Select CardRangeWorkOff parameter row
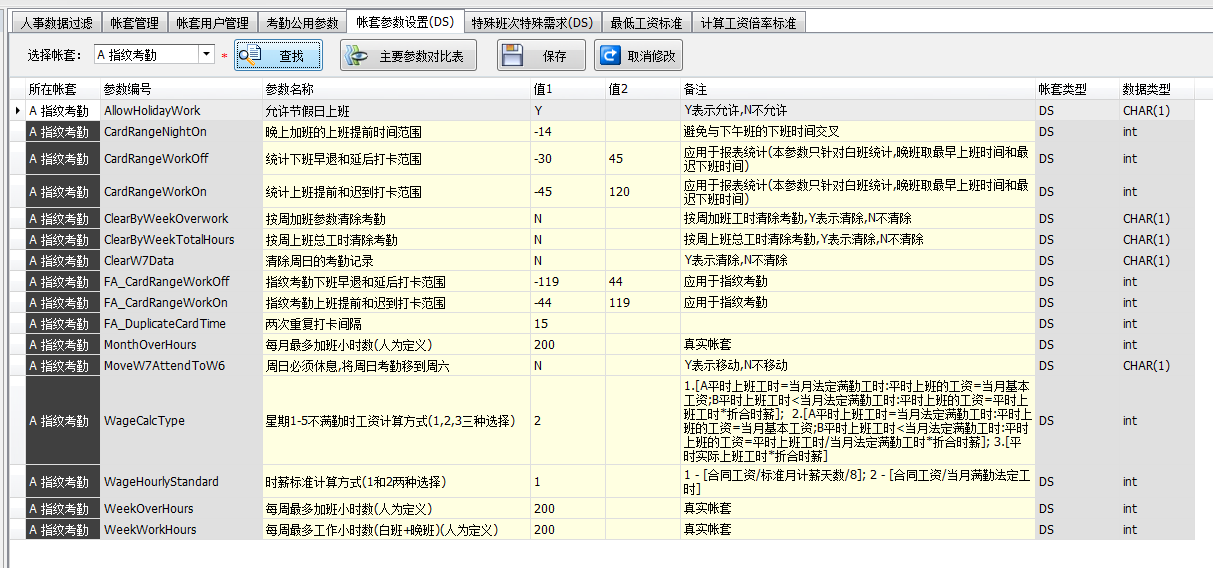Image resolution: width=1213 pixels, height=568 pixels. (181, 158)
